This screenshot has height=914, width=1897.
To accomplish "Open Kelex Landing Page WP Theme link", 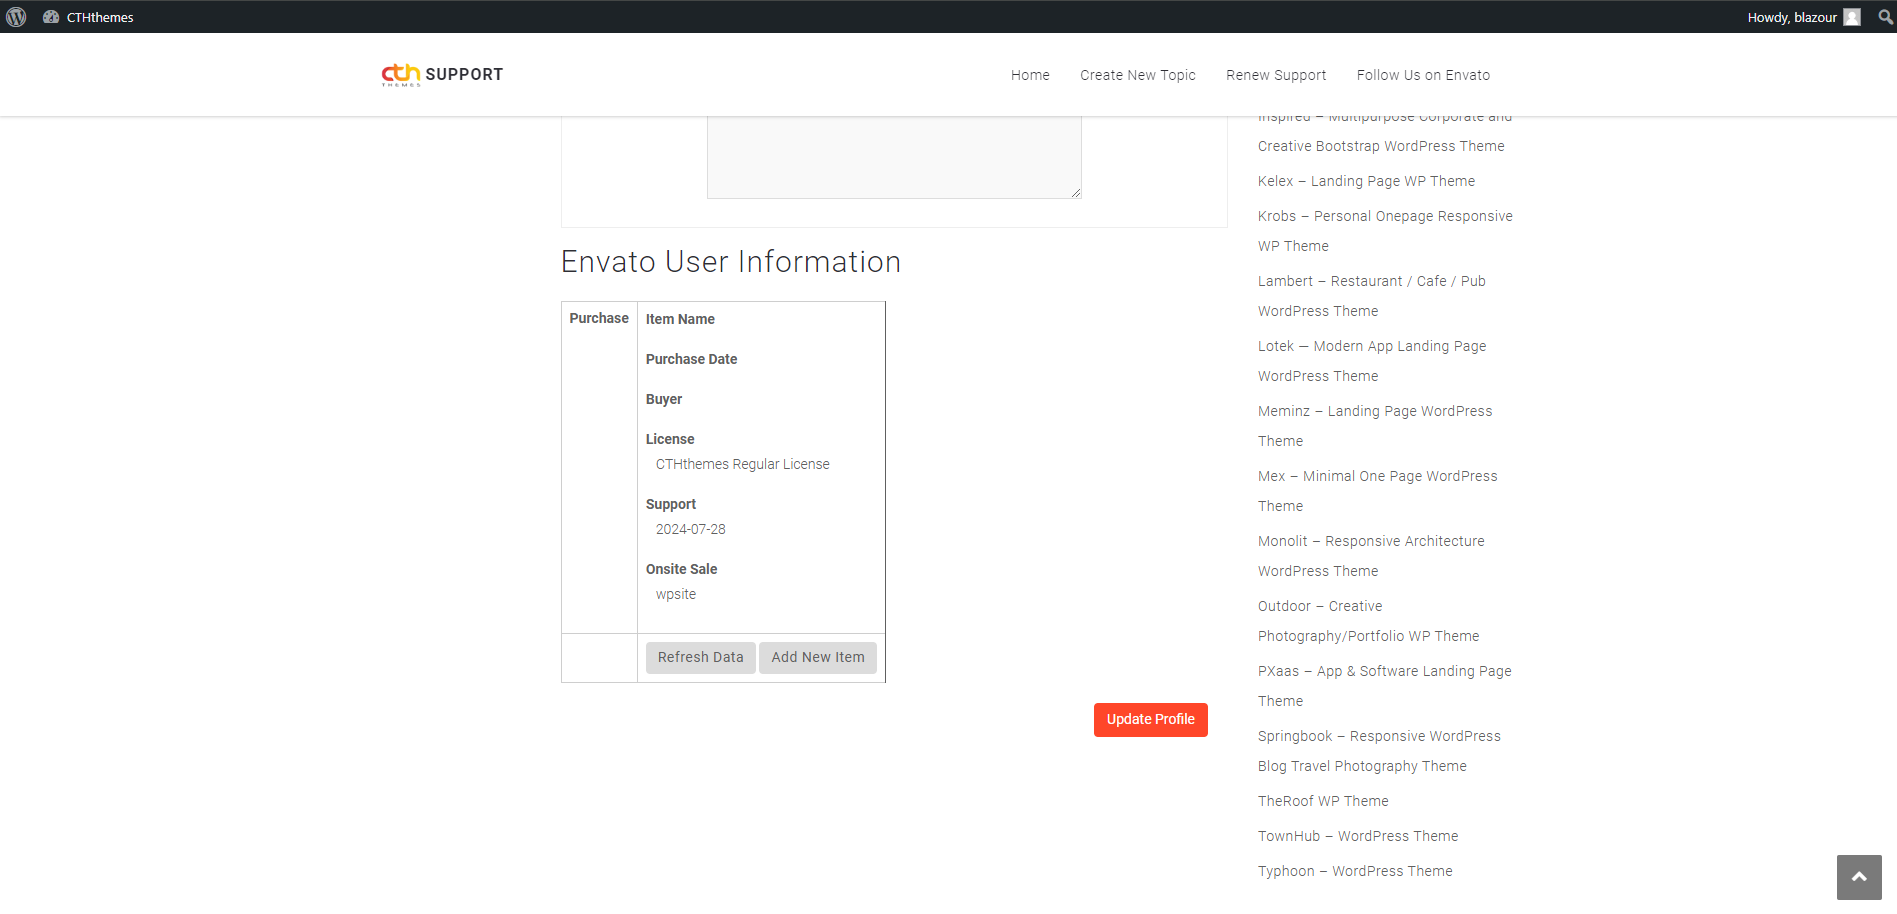I will [1366, 181].
